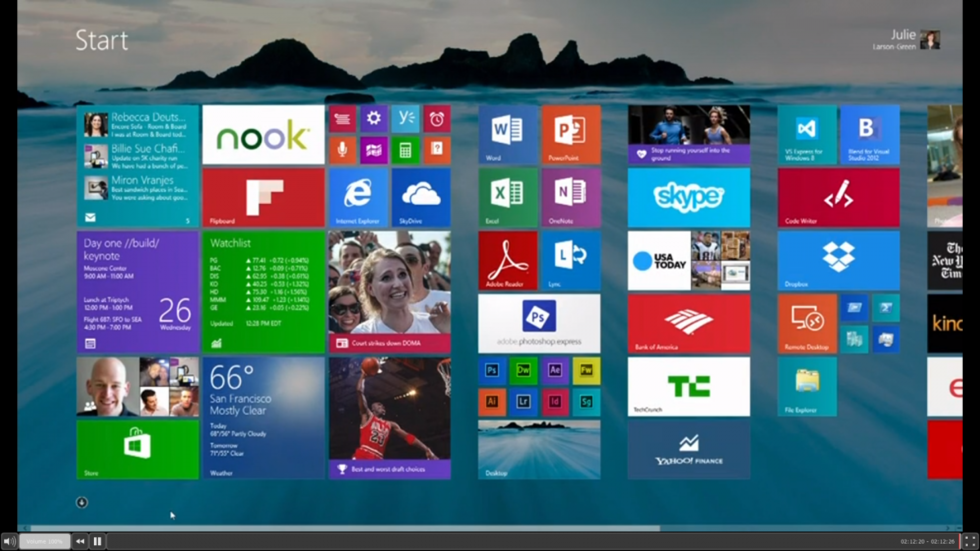Open the Watchlist finance tile
This screenshot has height=551, width=980.
click(x=263, y=292)
